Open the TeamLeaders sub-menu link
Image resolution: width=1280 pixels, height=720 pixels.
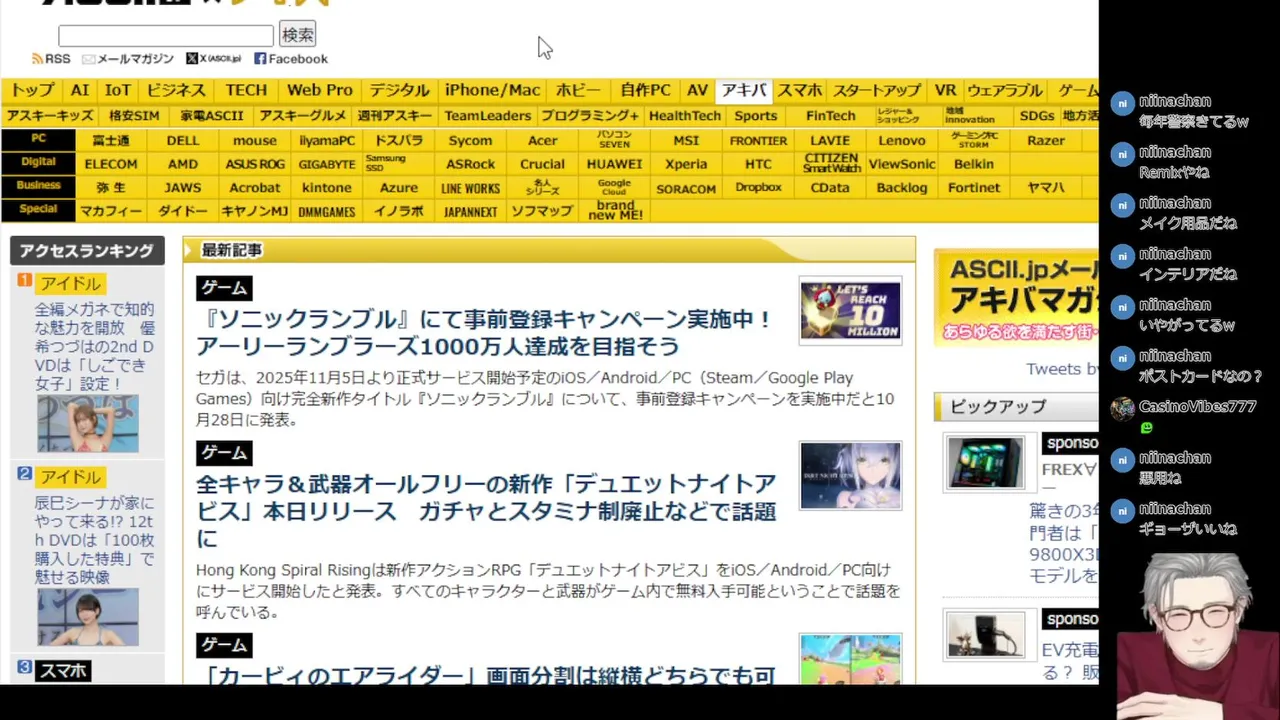point(488,116)
